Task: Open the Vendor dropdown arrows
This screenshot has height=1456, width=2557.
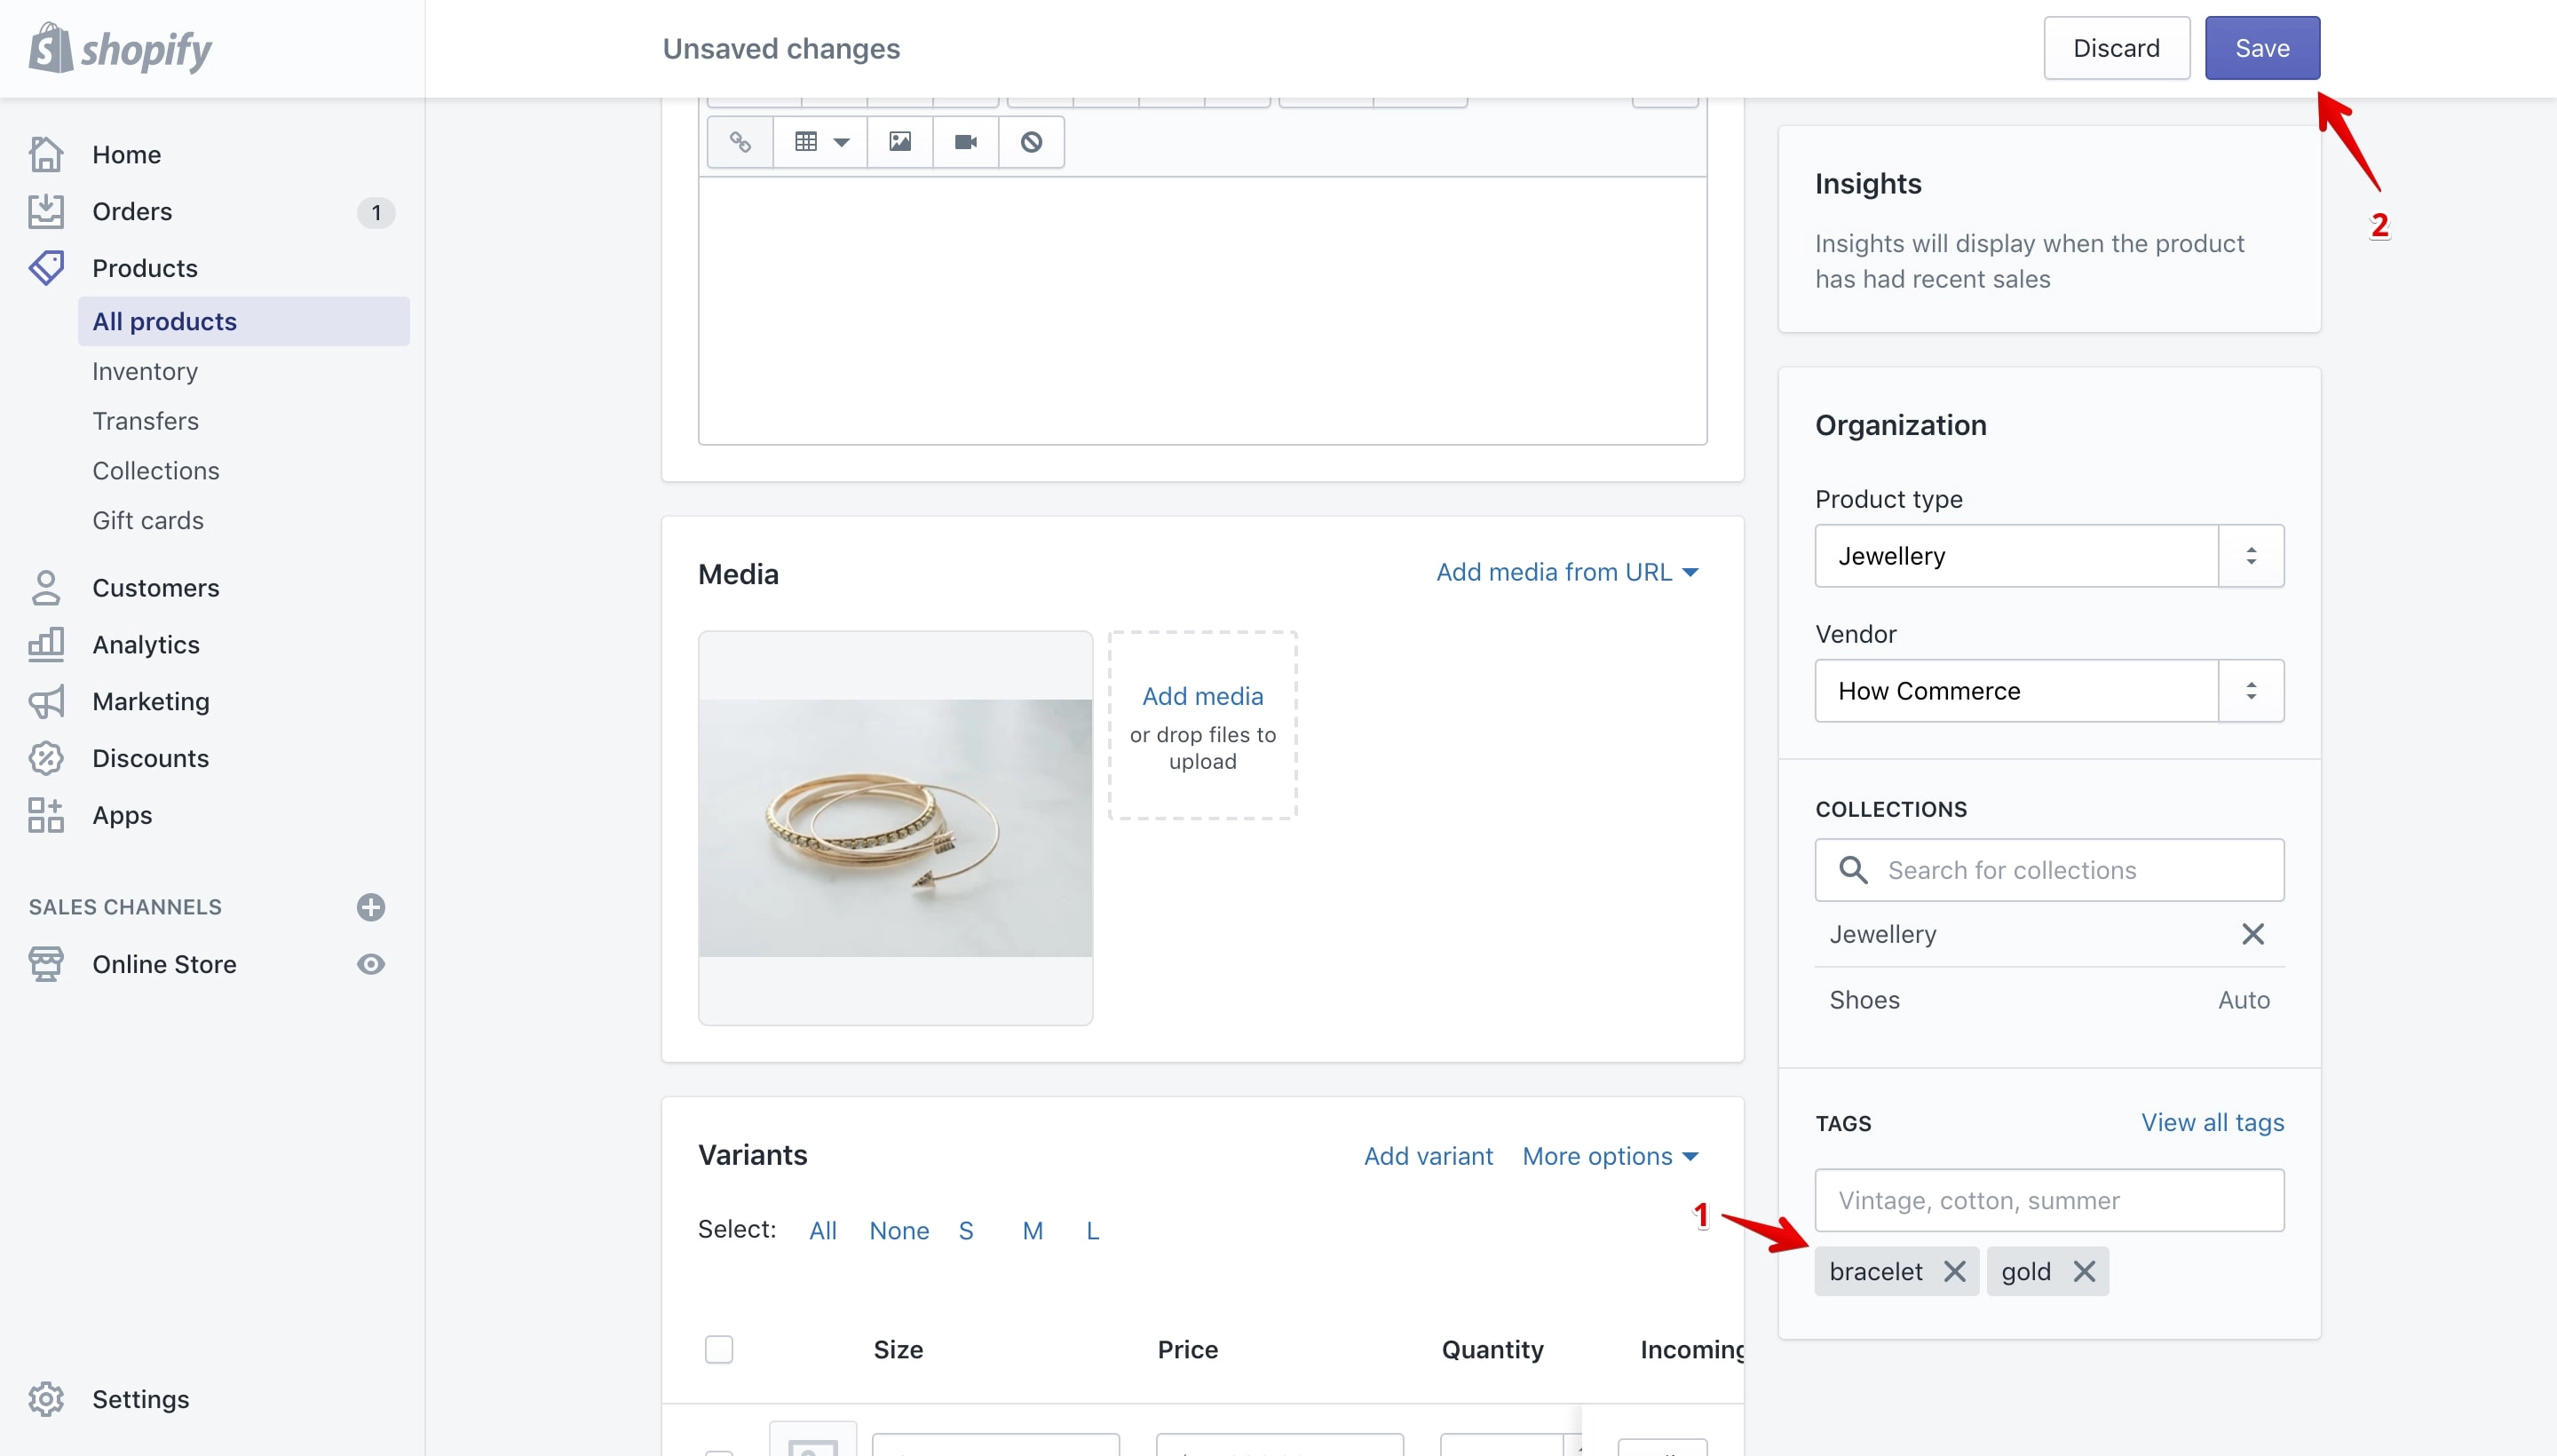Action: point(2251,690)
